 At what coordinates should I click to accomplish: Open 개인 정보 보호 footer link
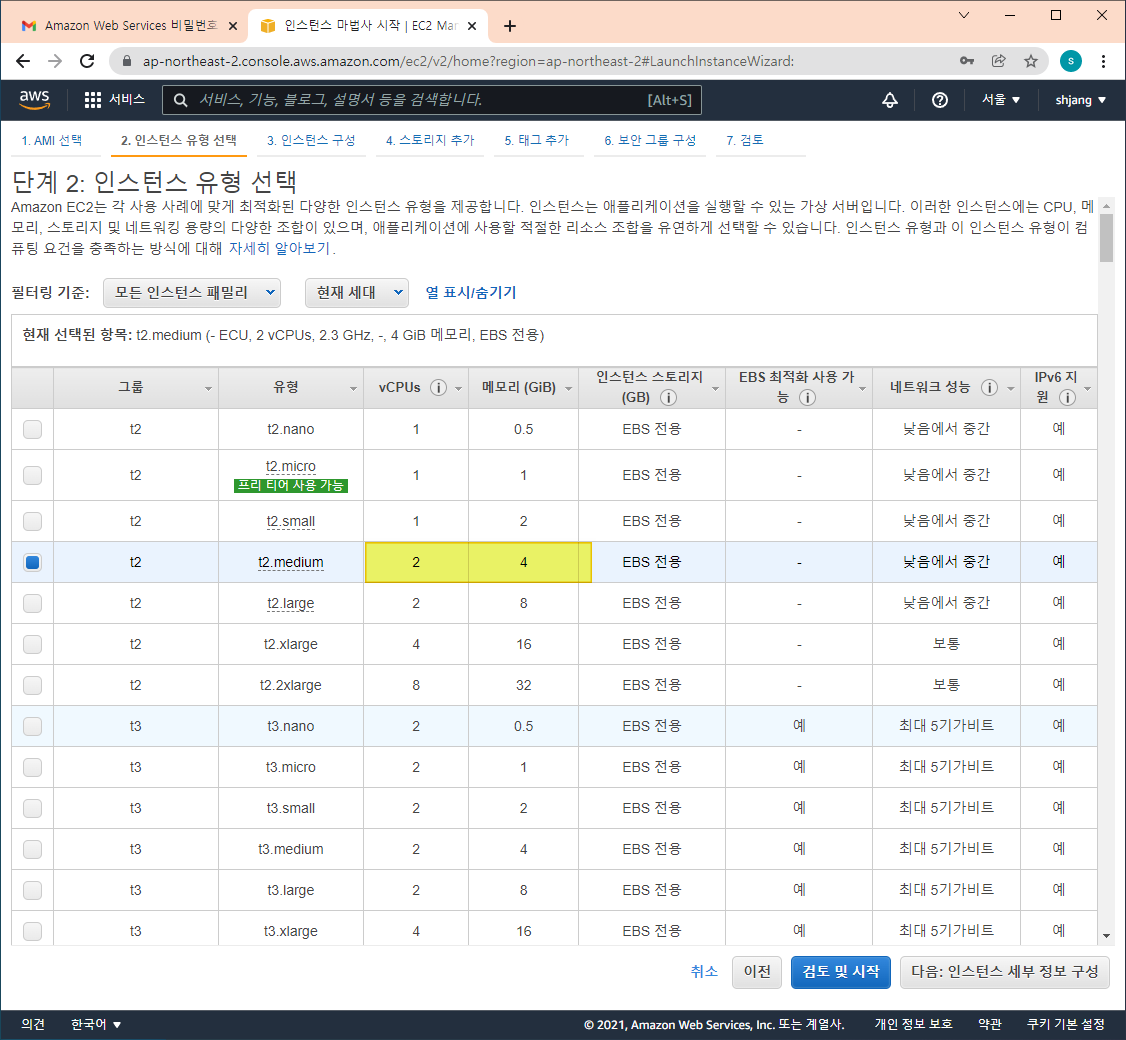point(913,1024)
